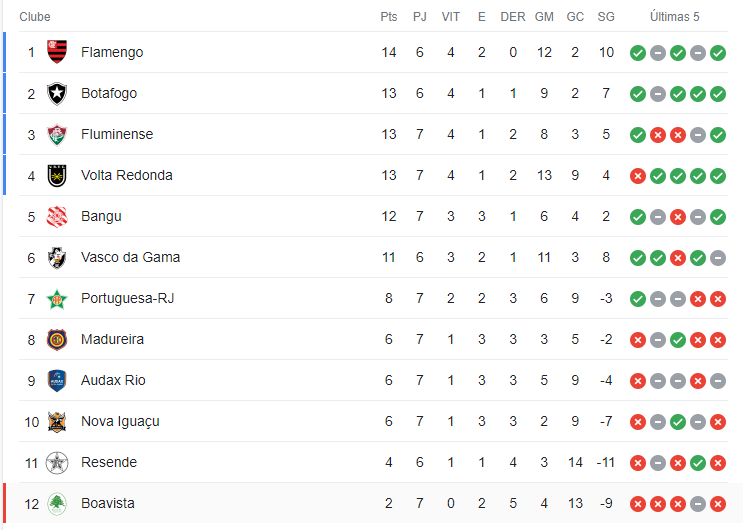The width and height of the screenshot is (743, 530).
Task: Open the Resende team link
Action: pos(109,462)
